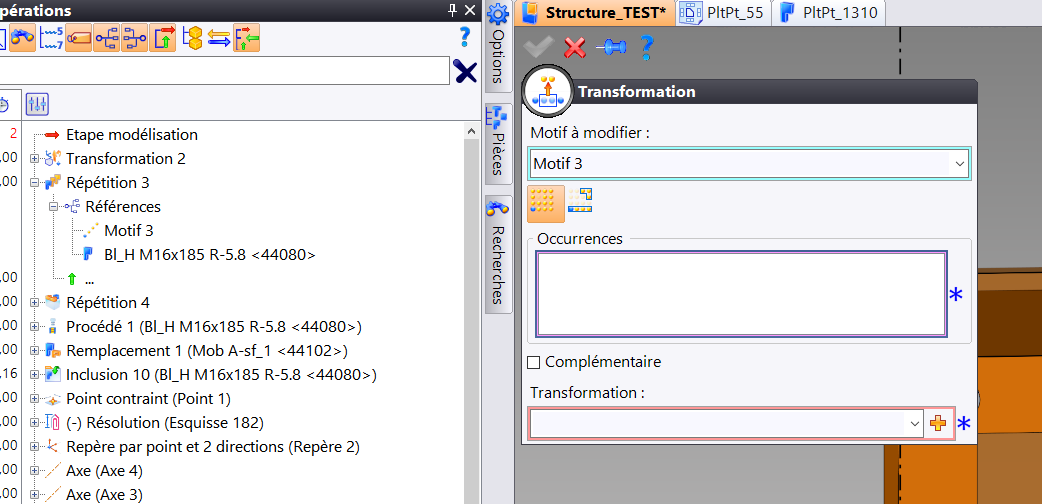Viewport: 1042px width, 504px height.
Task: Click inside the Occurrences list box
Action: (741, 294)
